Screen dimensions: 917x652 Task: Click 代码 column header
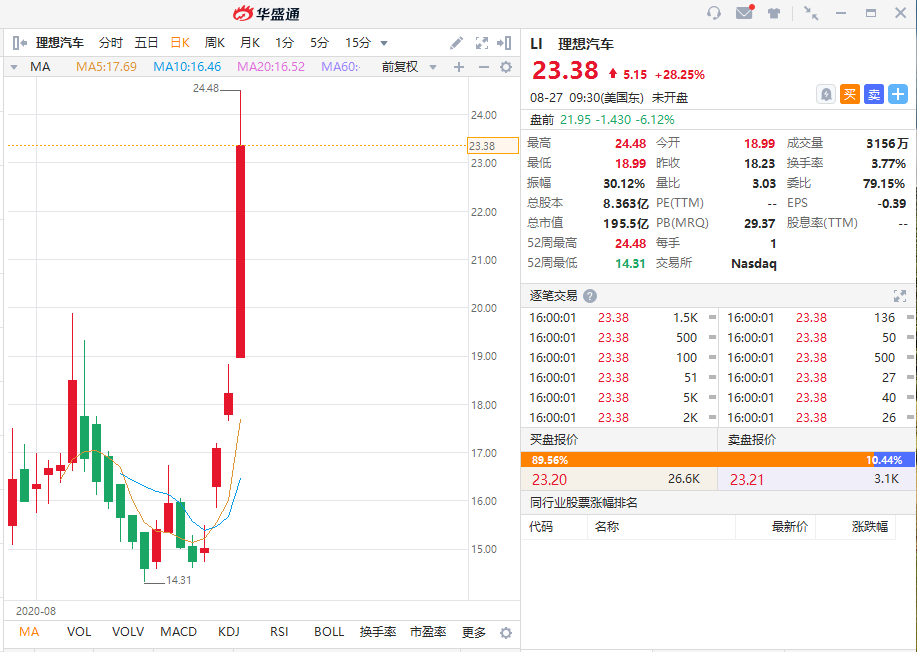(x=540, y=527)
